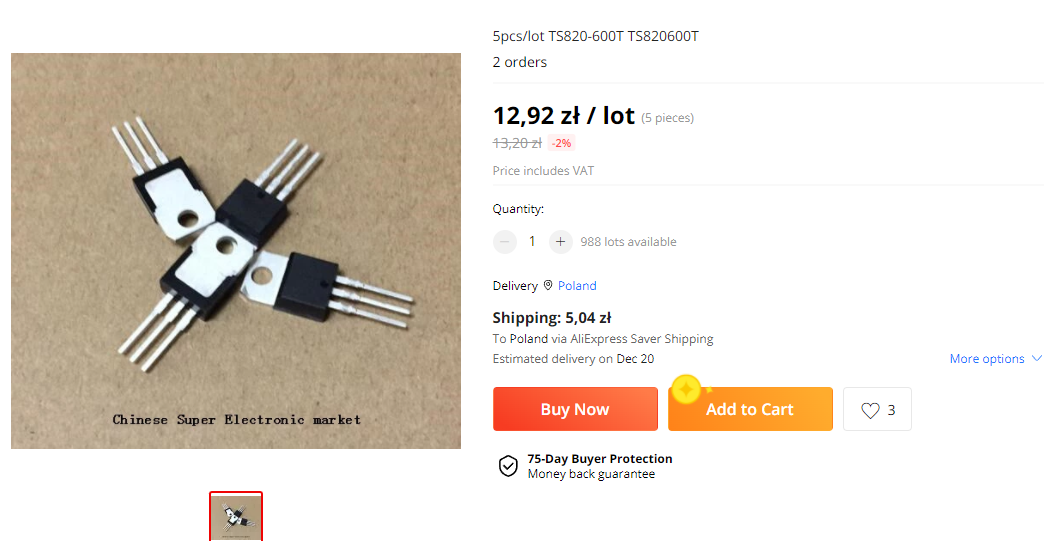Click the wishlist count number 3
This screenshot has width=1048, height=541.
tap(891, 410)
